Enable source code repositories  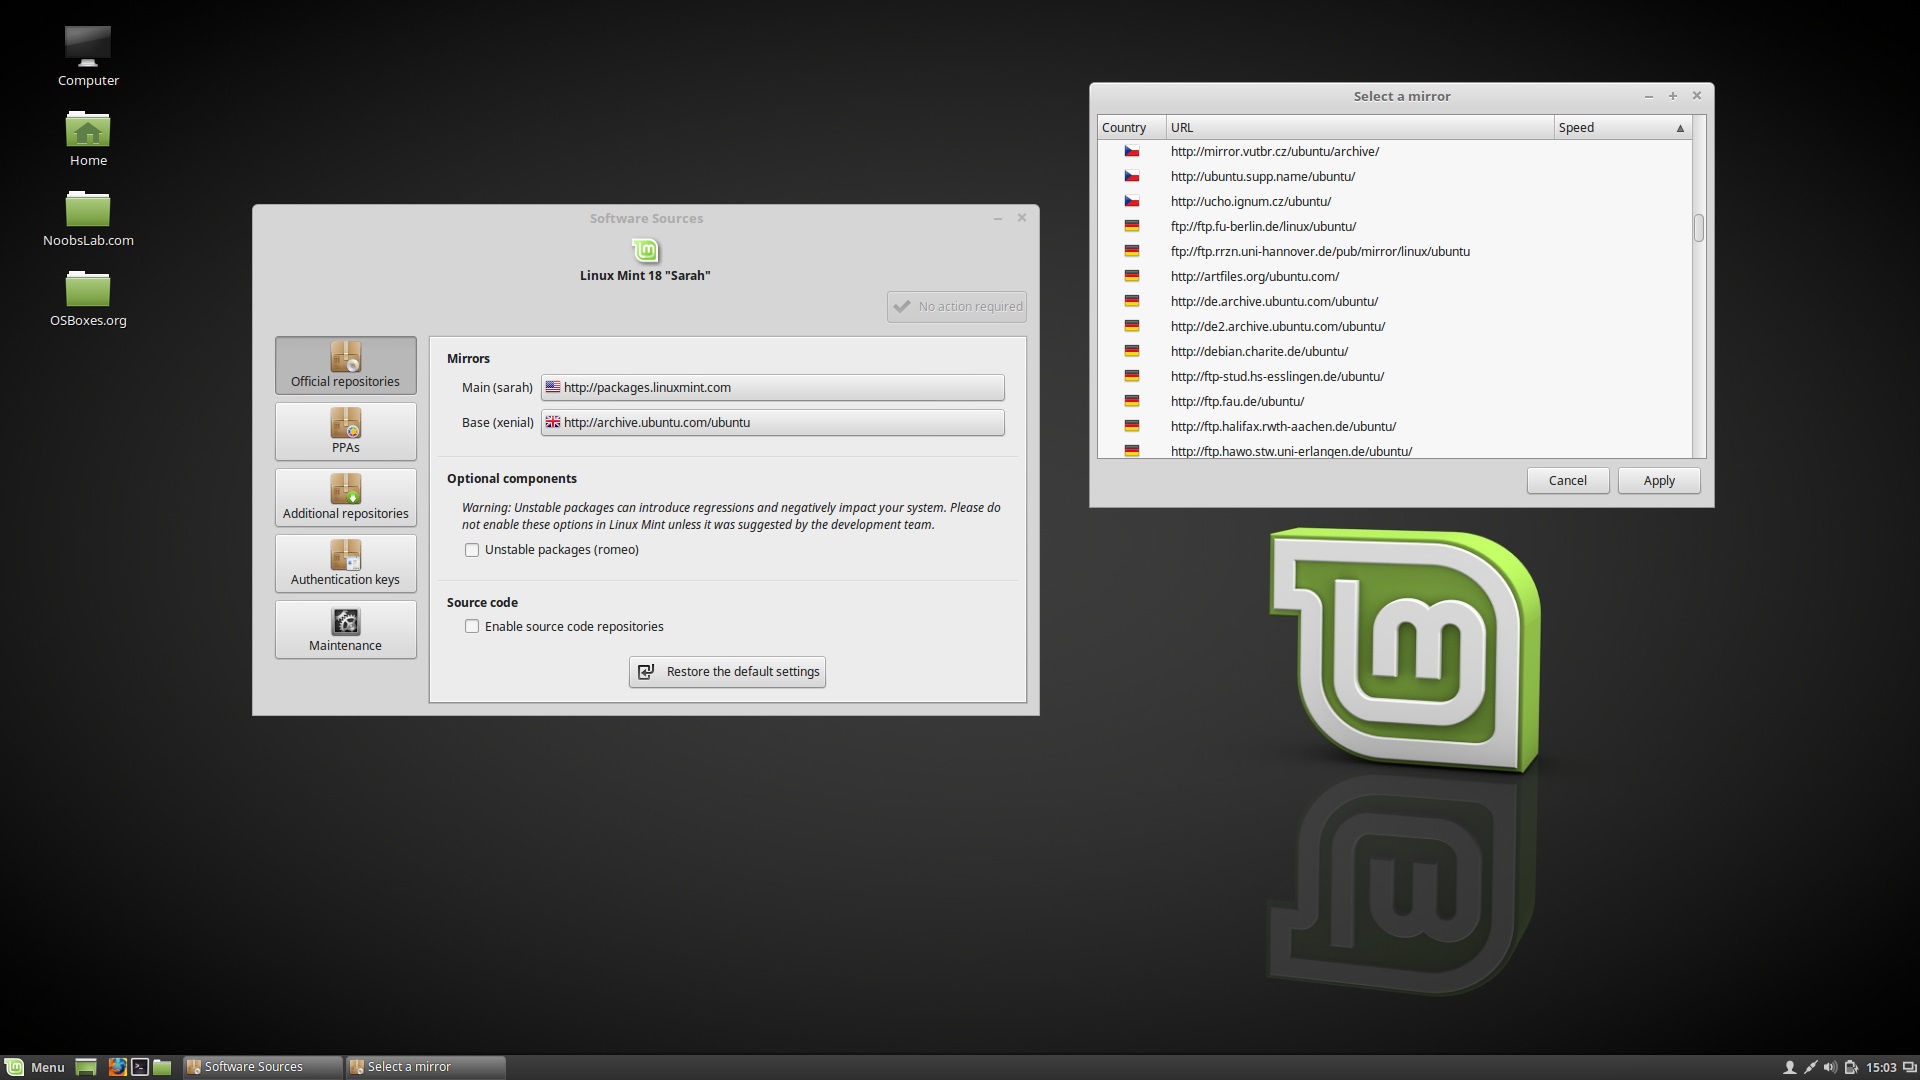click(471, 626)
